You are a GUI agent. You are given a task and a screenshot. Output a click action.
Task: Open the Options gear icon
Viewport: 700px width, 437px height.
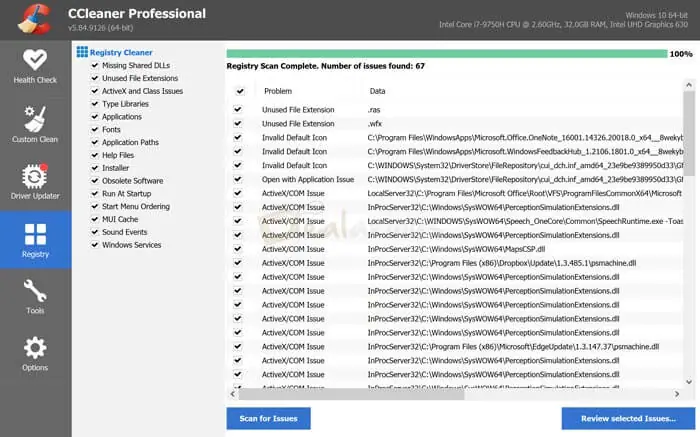35,348
